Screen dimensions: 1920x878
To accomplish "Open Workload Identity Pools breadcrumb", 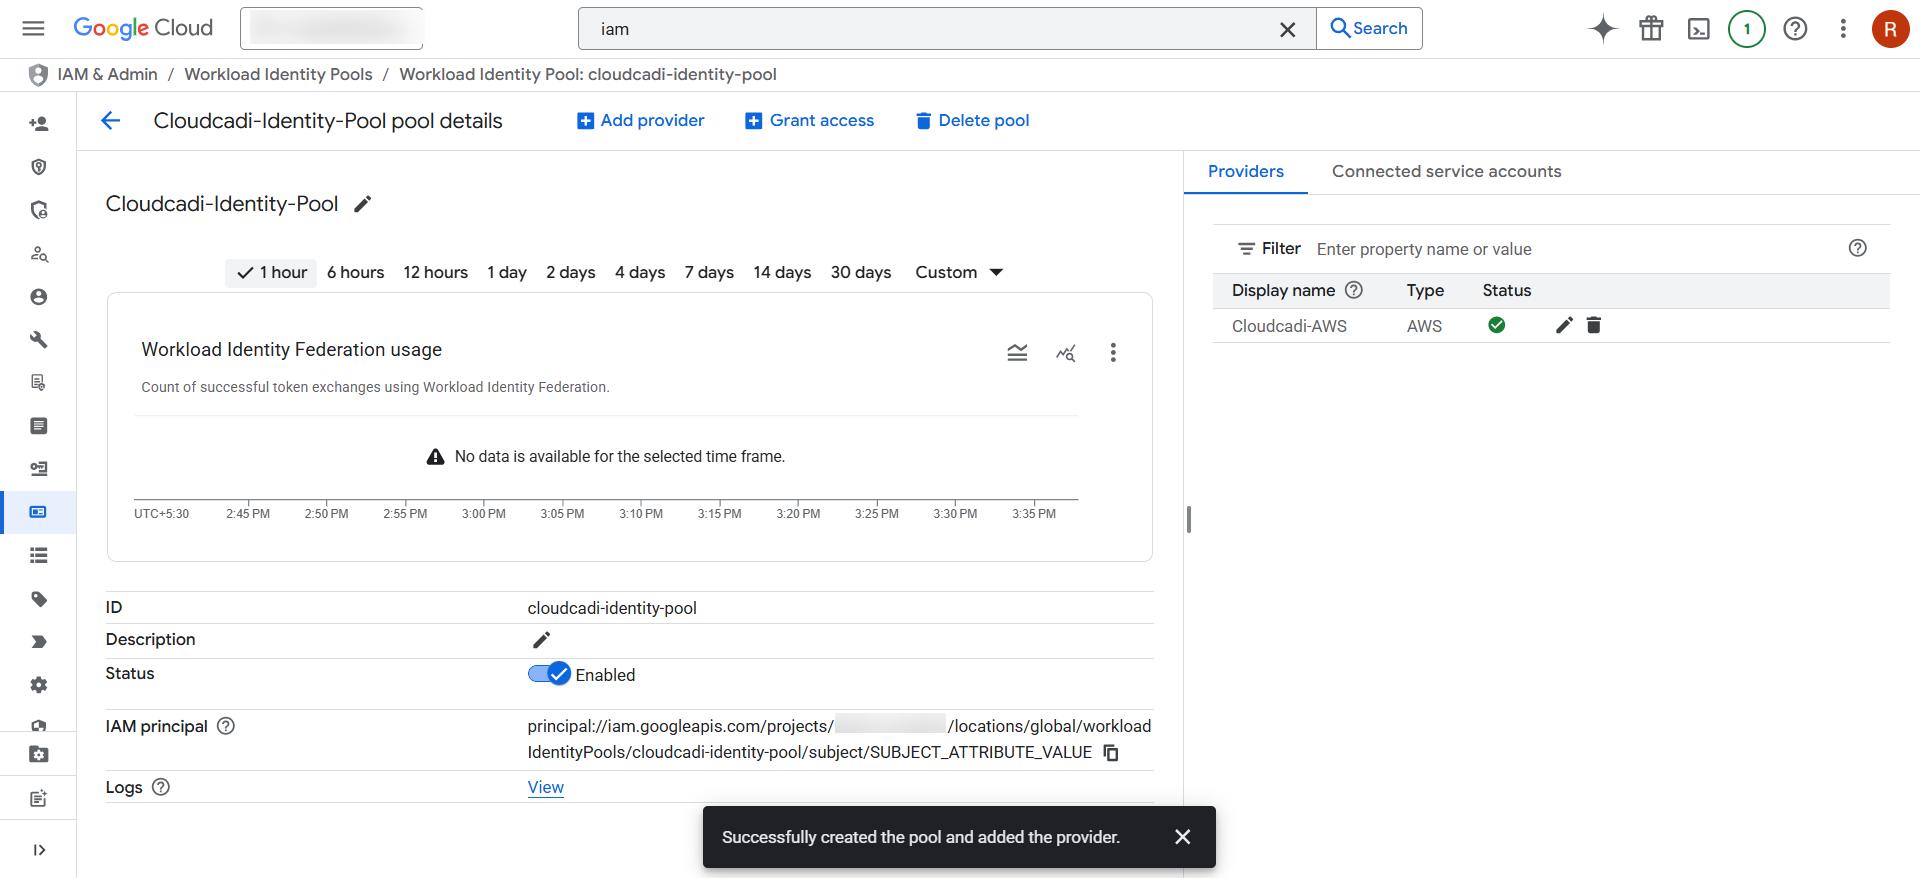I will coord(278,75).
